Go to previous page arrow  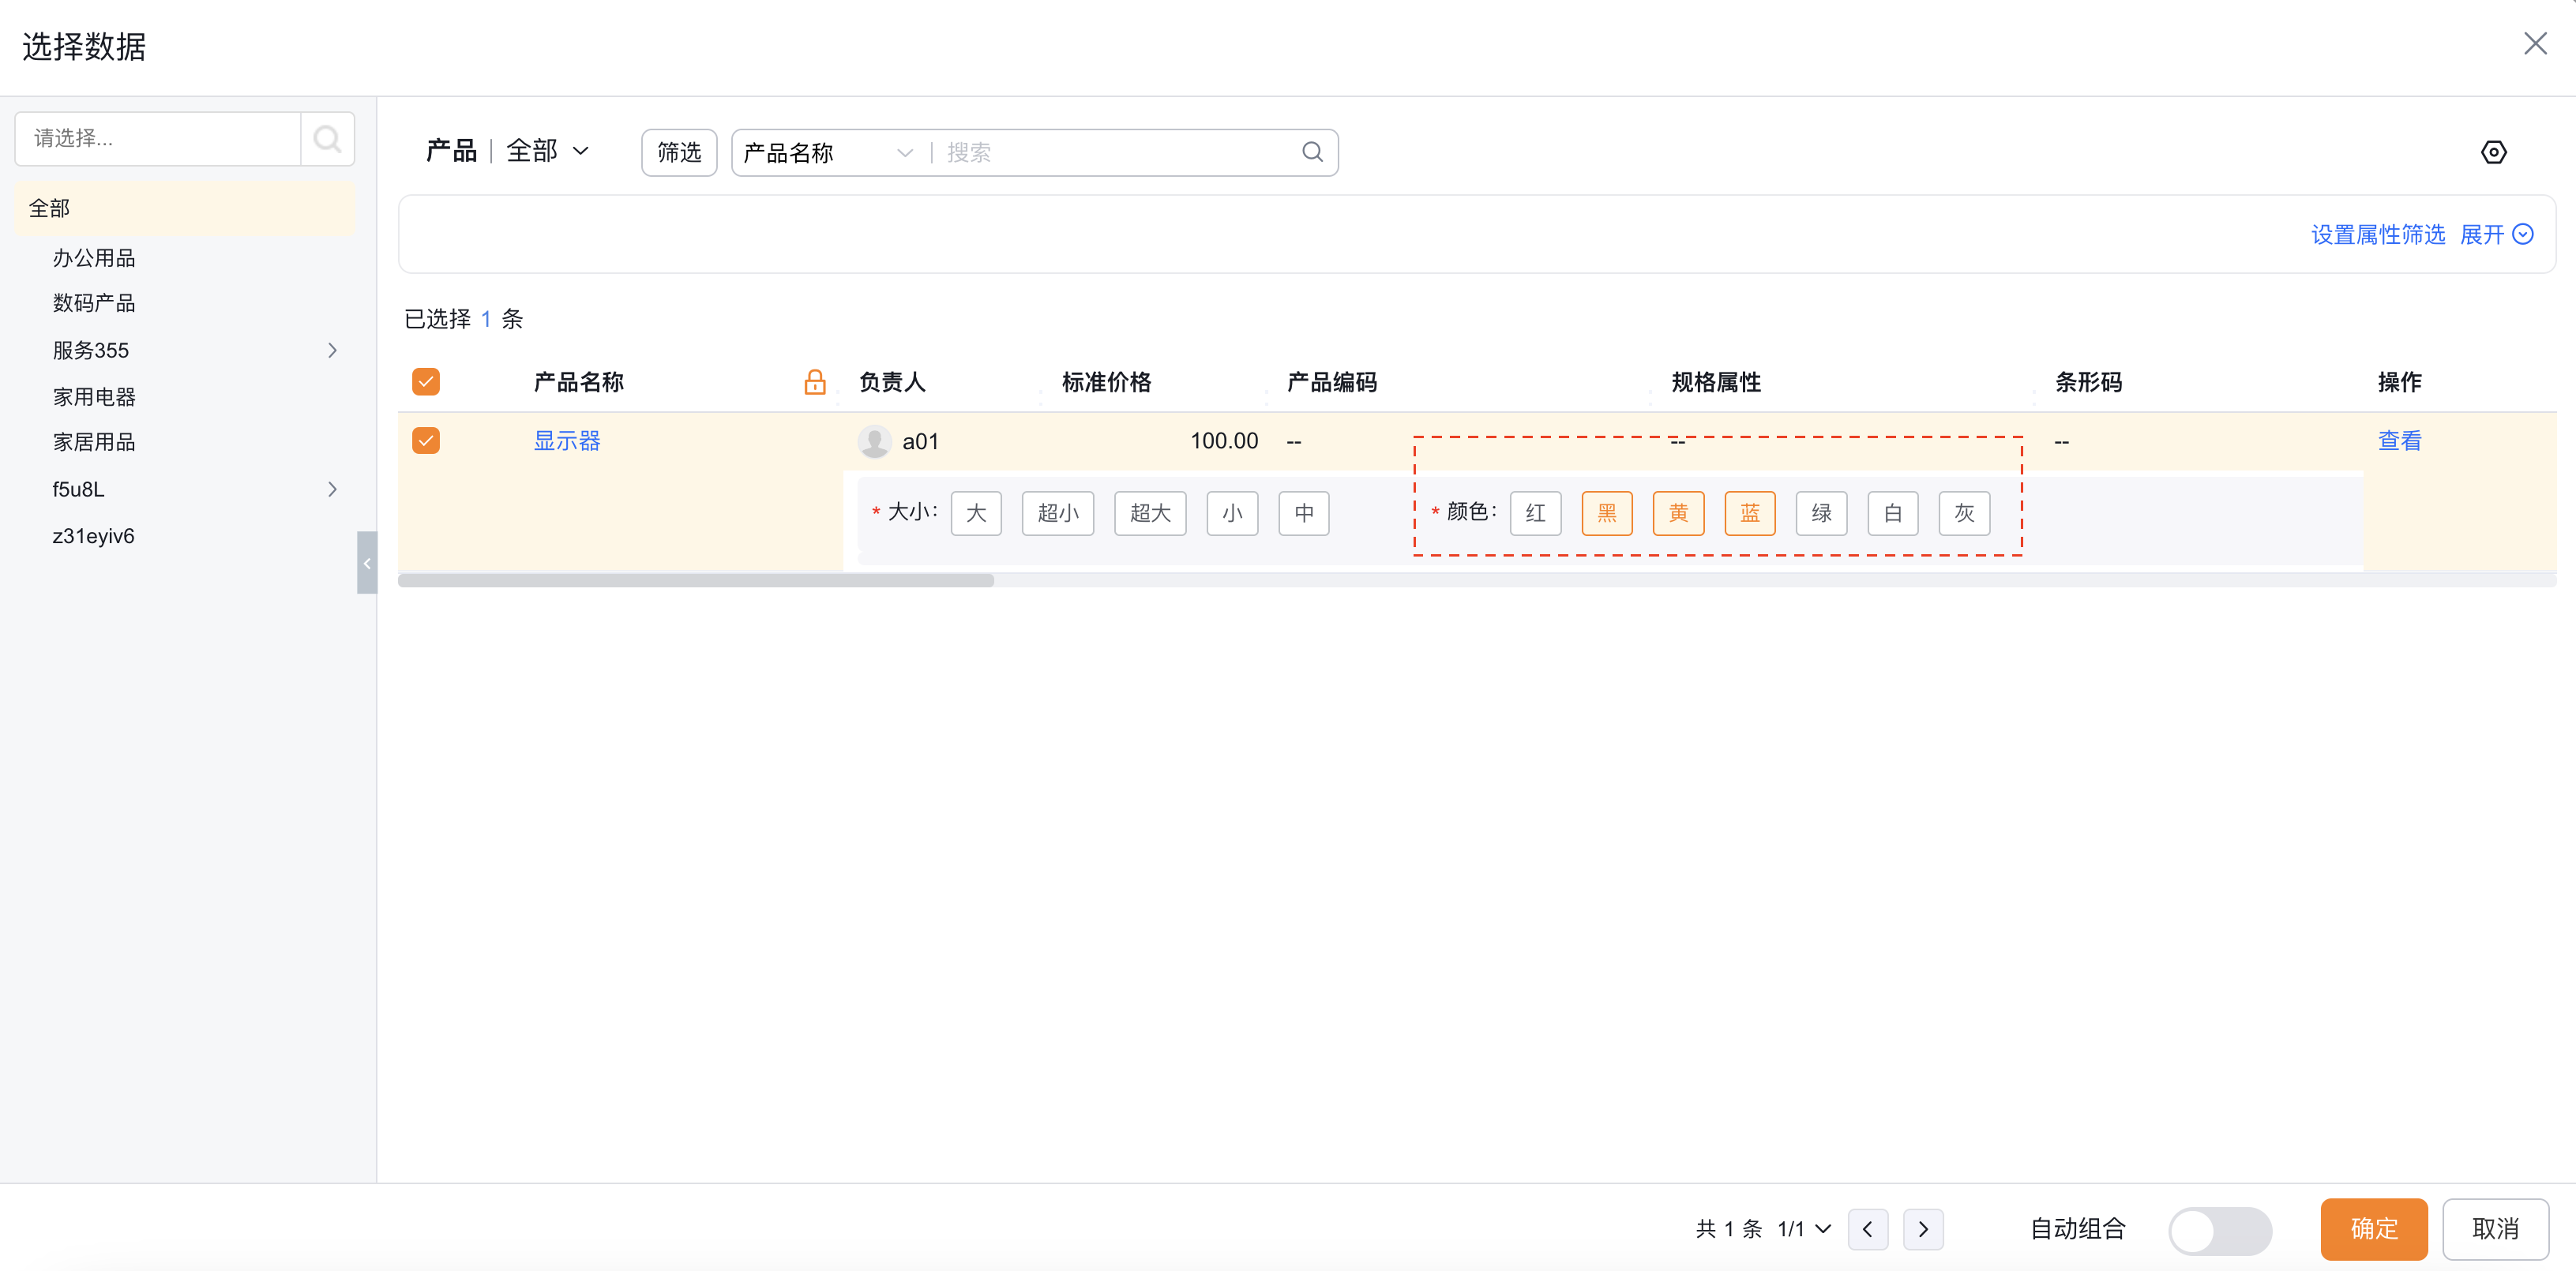(1867, 1229)
